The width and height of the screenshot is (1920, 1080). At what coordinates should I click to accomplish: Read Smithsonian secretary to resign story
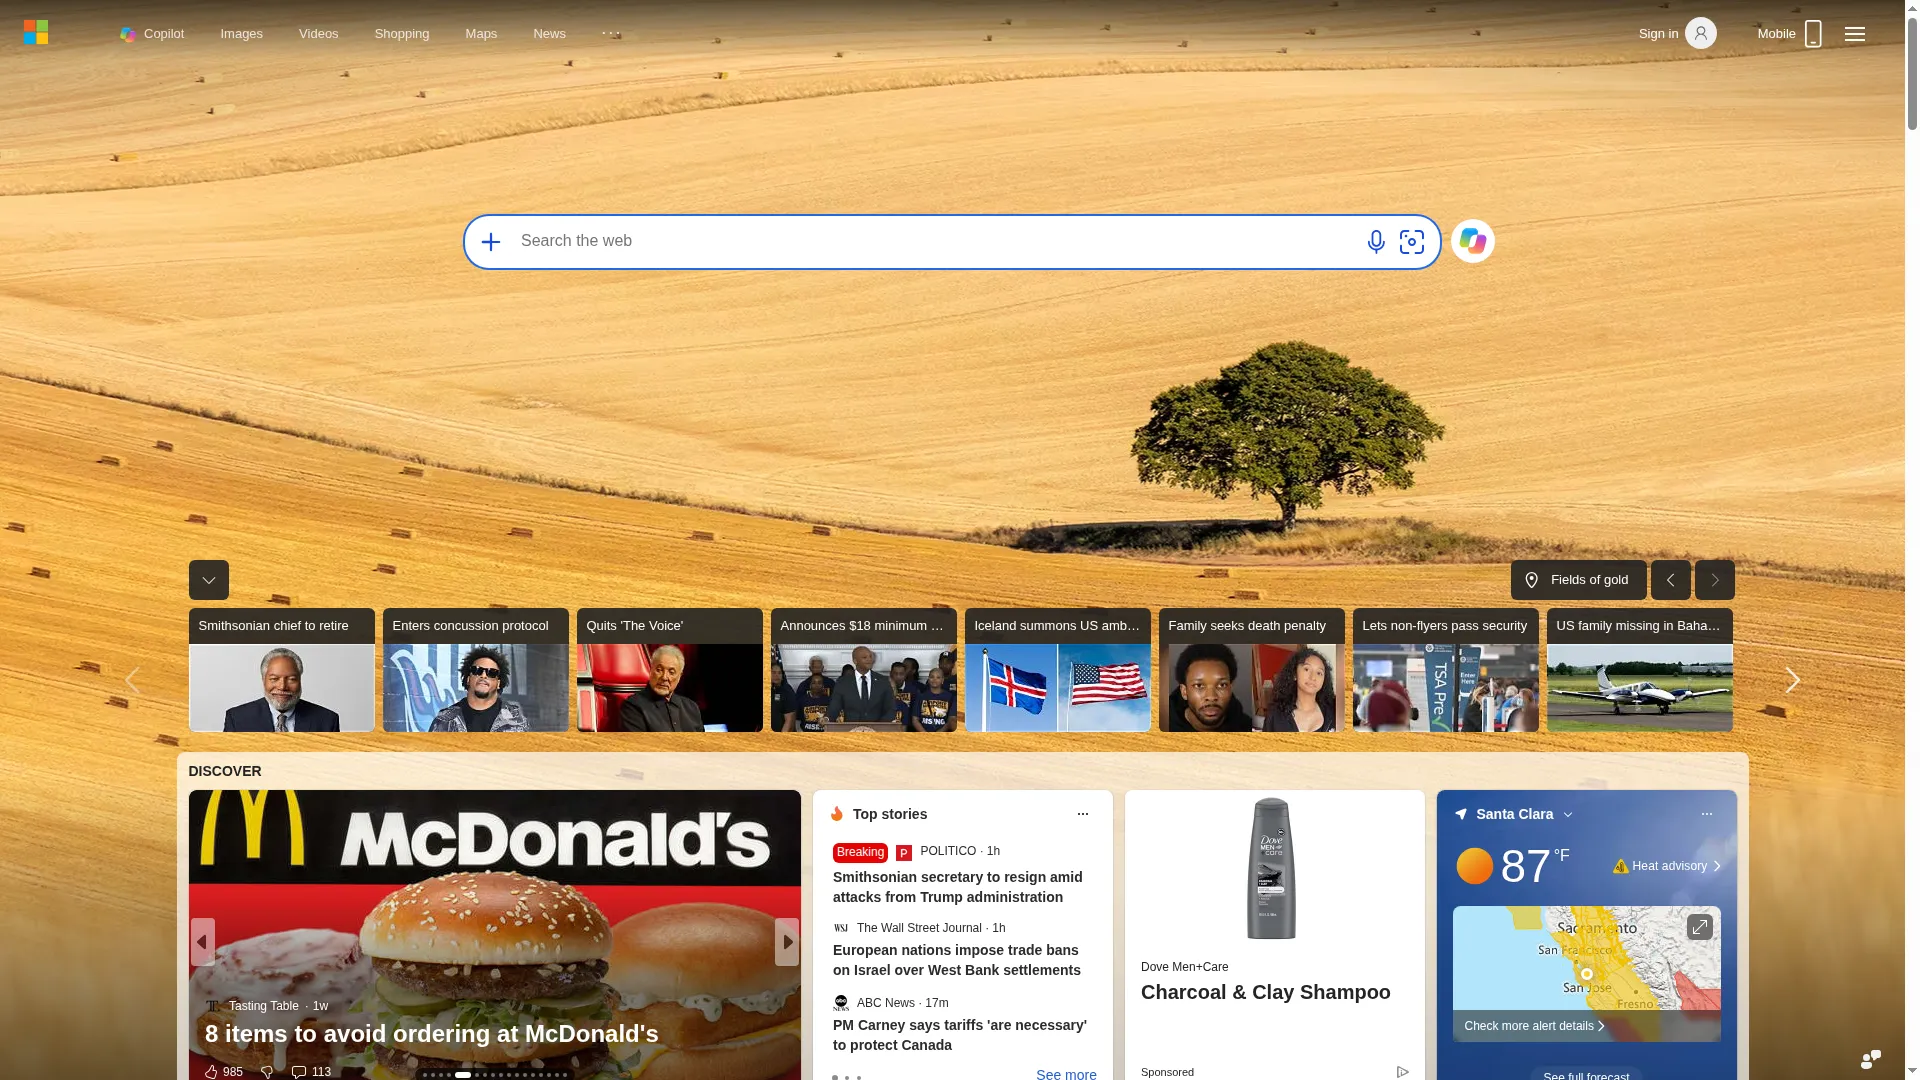coord(958,887)
